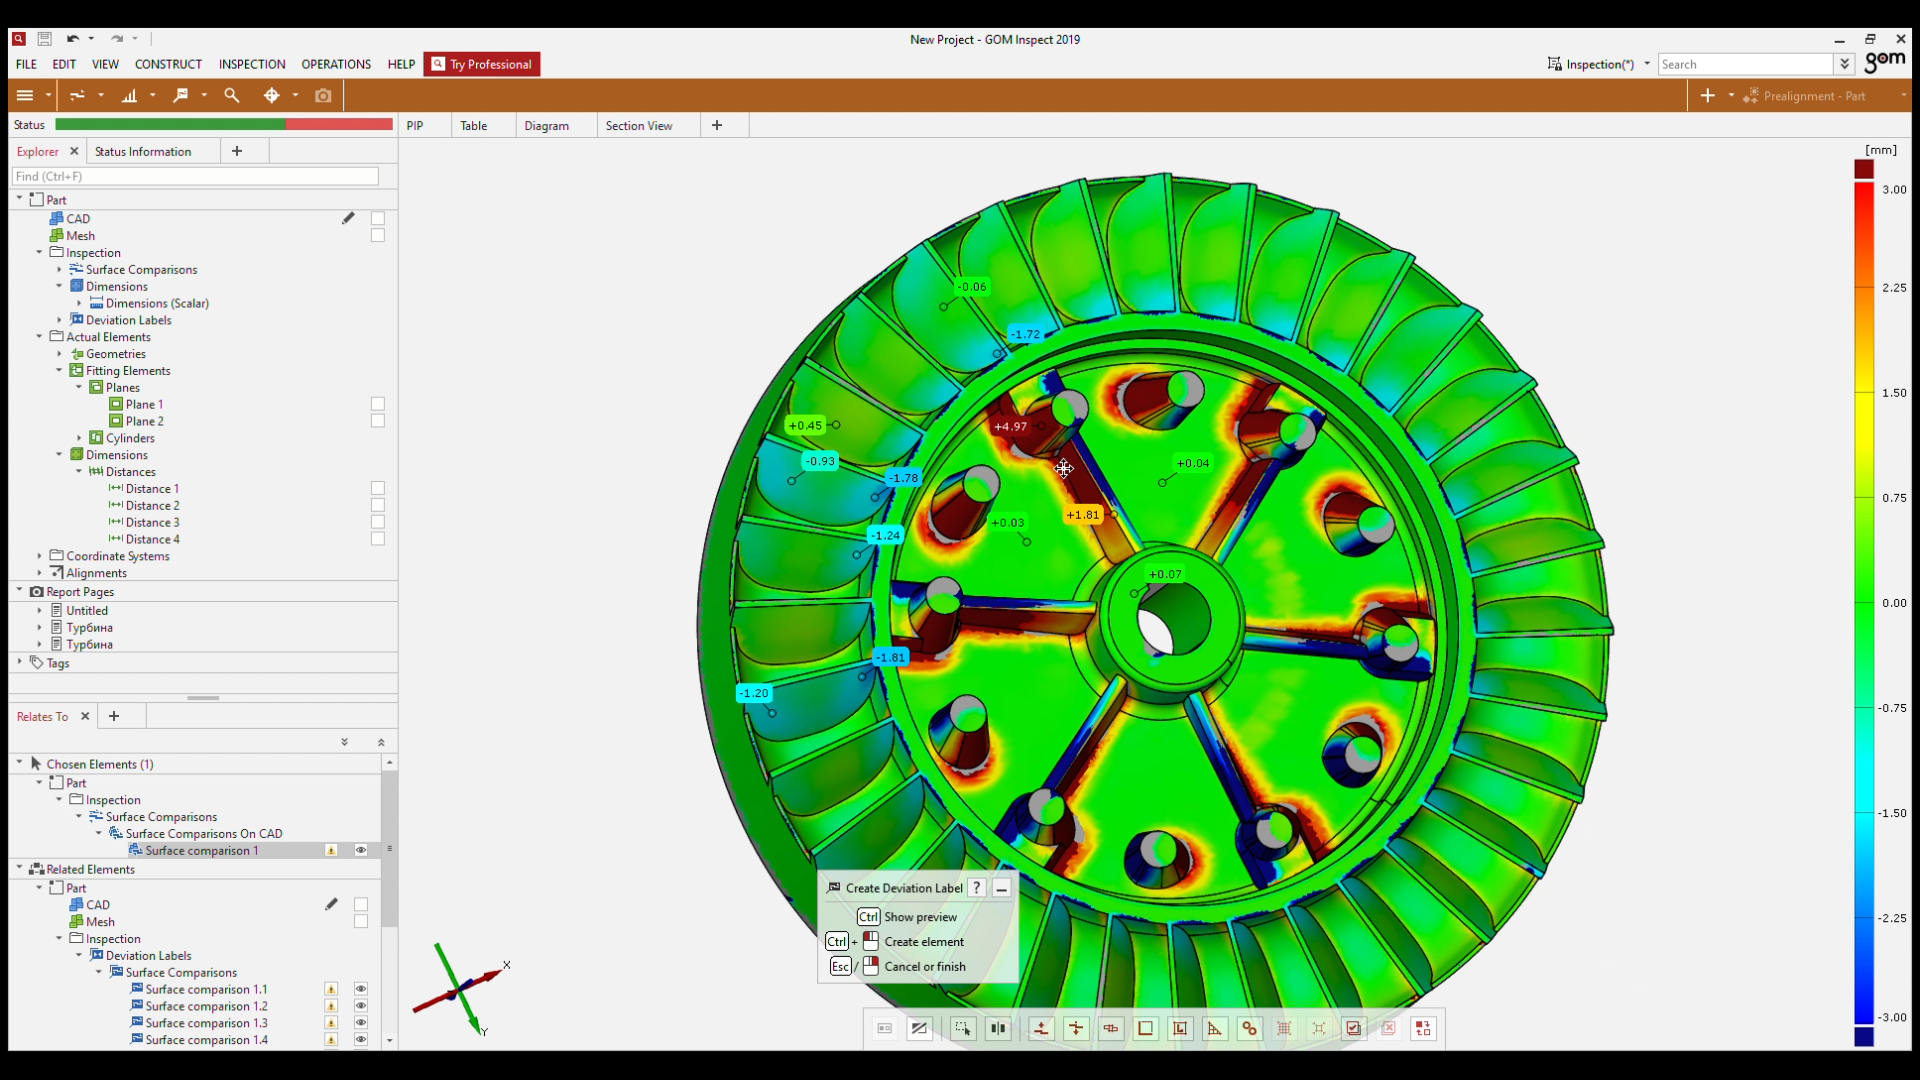
Task: Collapse all with the double chevron up
Action: click(x=381, y=742)
